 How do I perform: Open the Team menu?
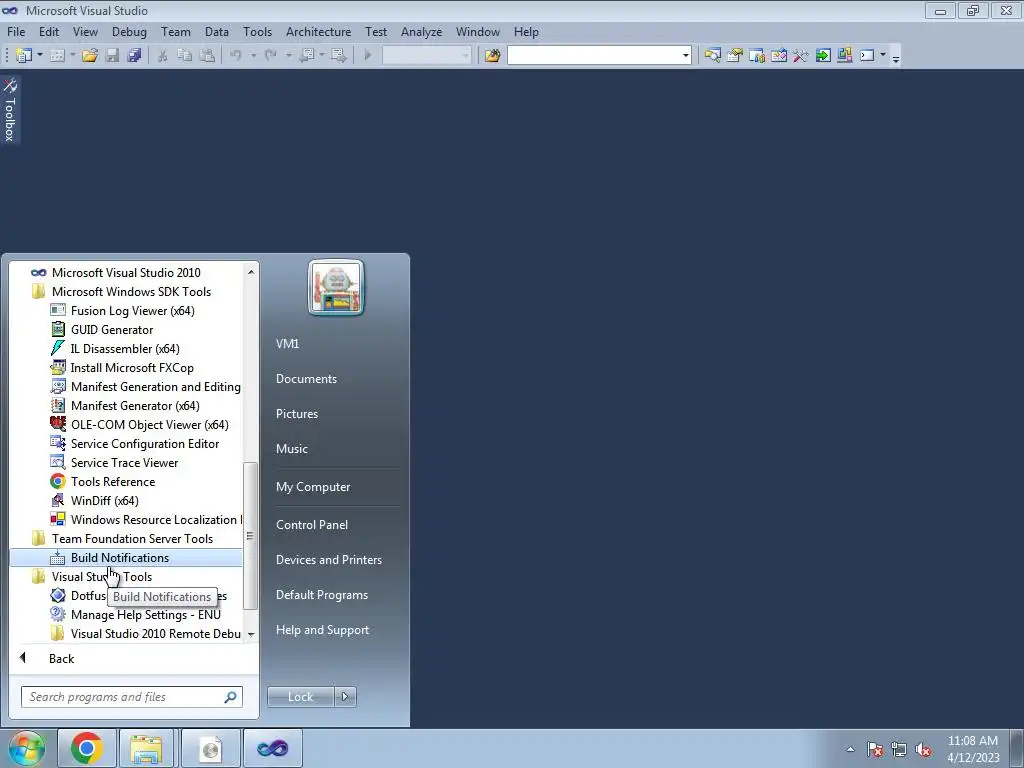pos(176,31)
